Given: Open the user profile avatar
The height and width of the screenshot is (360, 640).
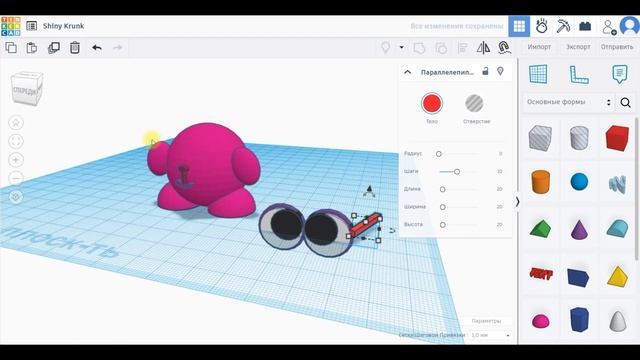Looking at the screenshot, I should click(x=629, y=26).
